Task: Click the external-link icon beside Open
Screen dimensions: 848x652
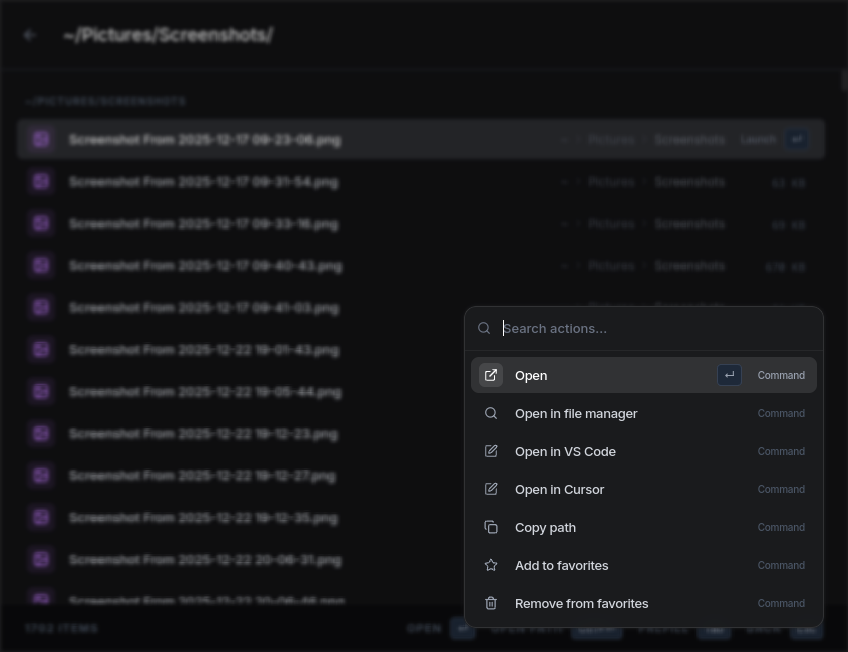Action: tap(491, 375)
